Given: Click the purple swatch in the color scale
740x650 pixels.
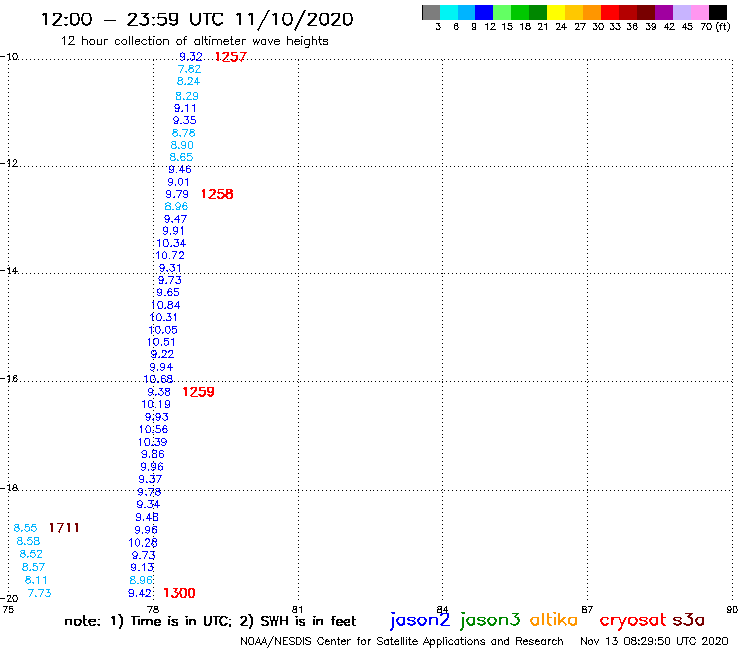Looking at the screenshot, I should (x=664, y=12).
